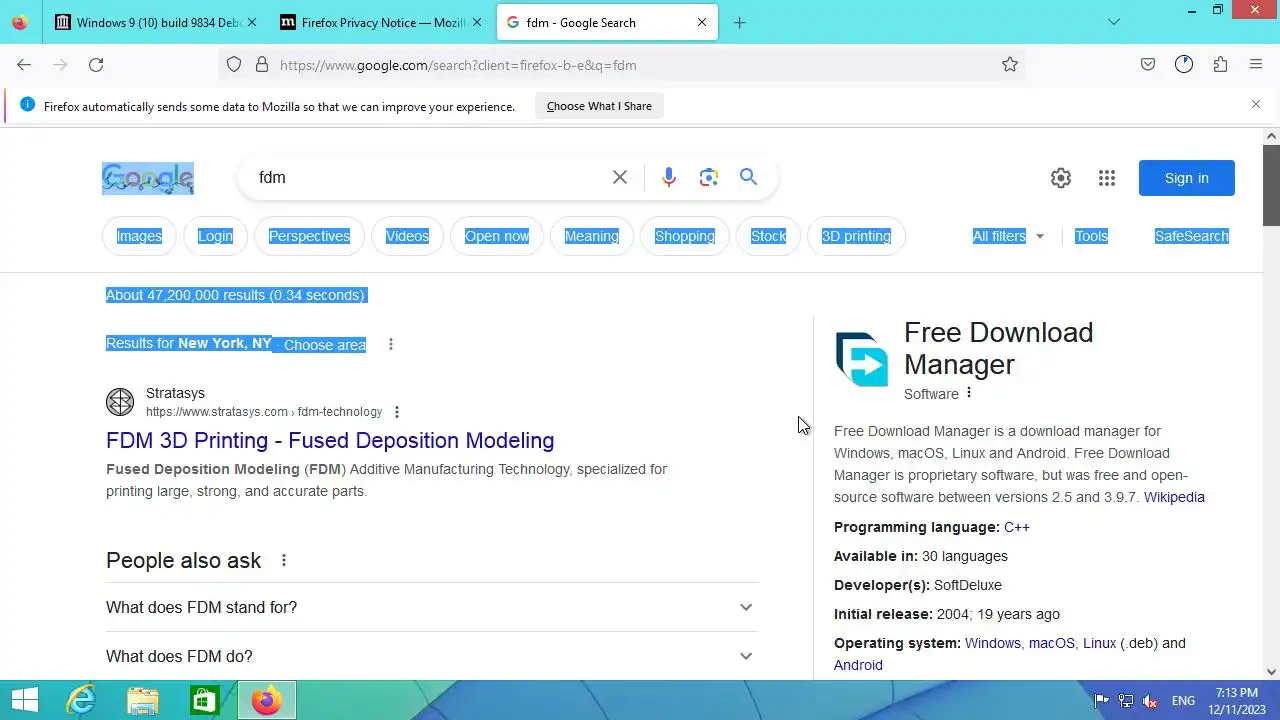Go back using the browser back arrow
The height and width of the screenshot is (720, 1280).
[x=24, y=65]
